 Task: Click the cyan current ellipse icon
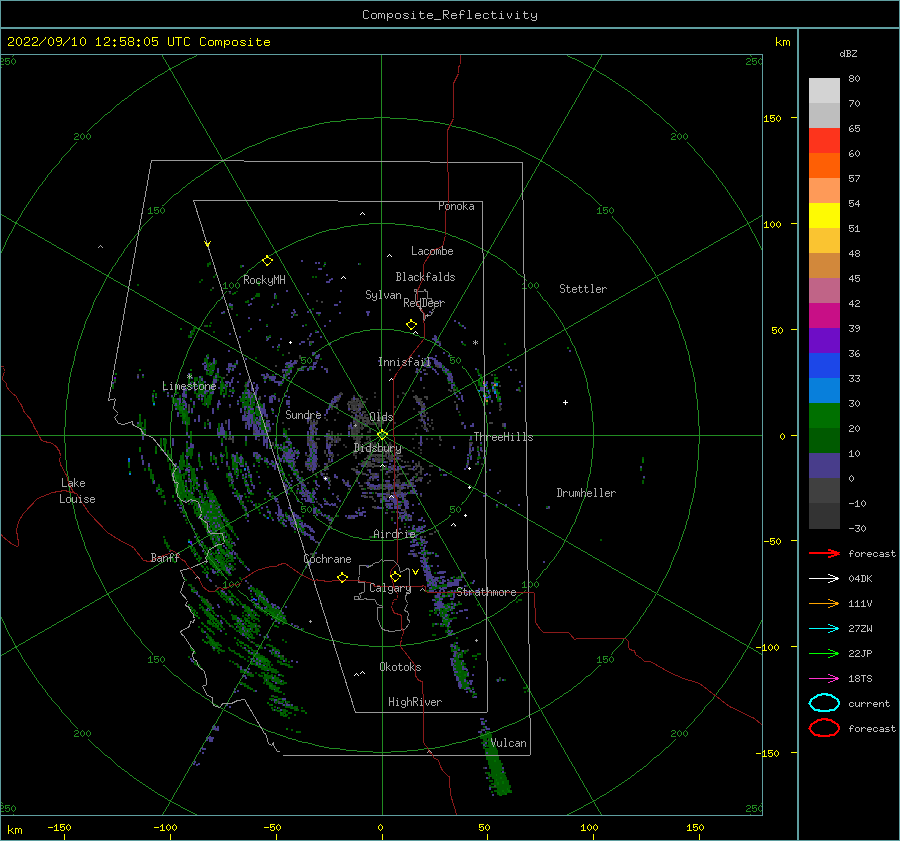click(824, 703)
